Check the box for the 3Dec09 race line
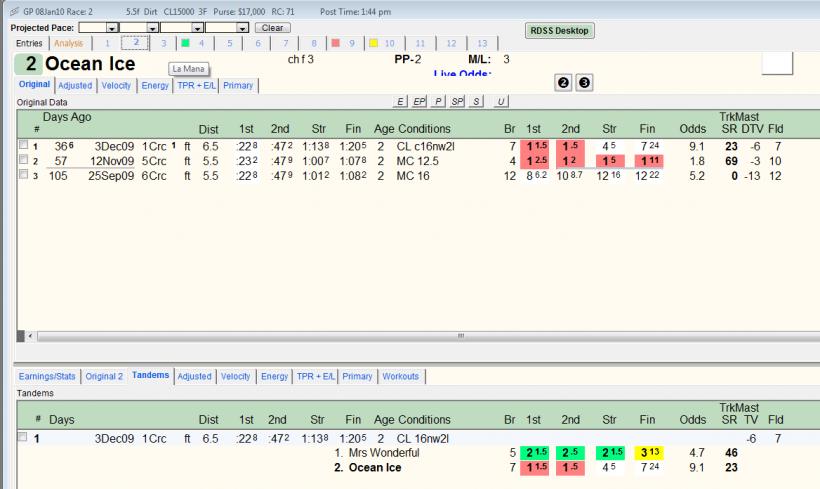This screenshot has width=820, height=489. click(x=23, y=144)
